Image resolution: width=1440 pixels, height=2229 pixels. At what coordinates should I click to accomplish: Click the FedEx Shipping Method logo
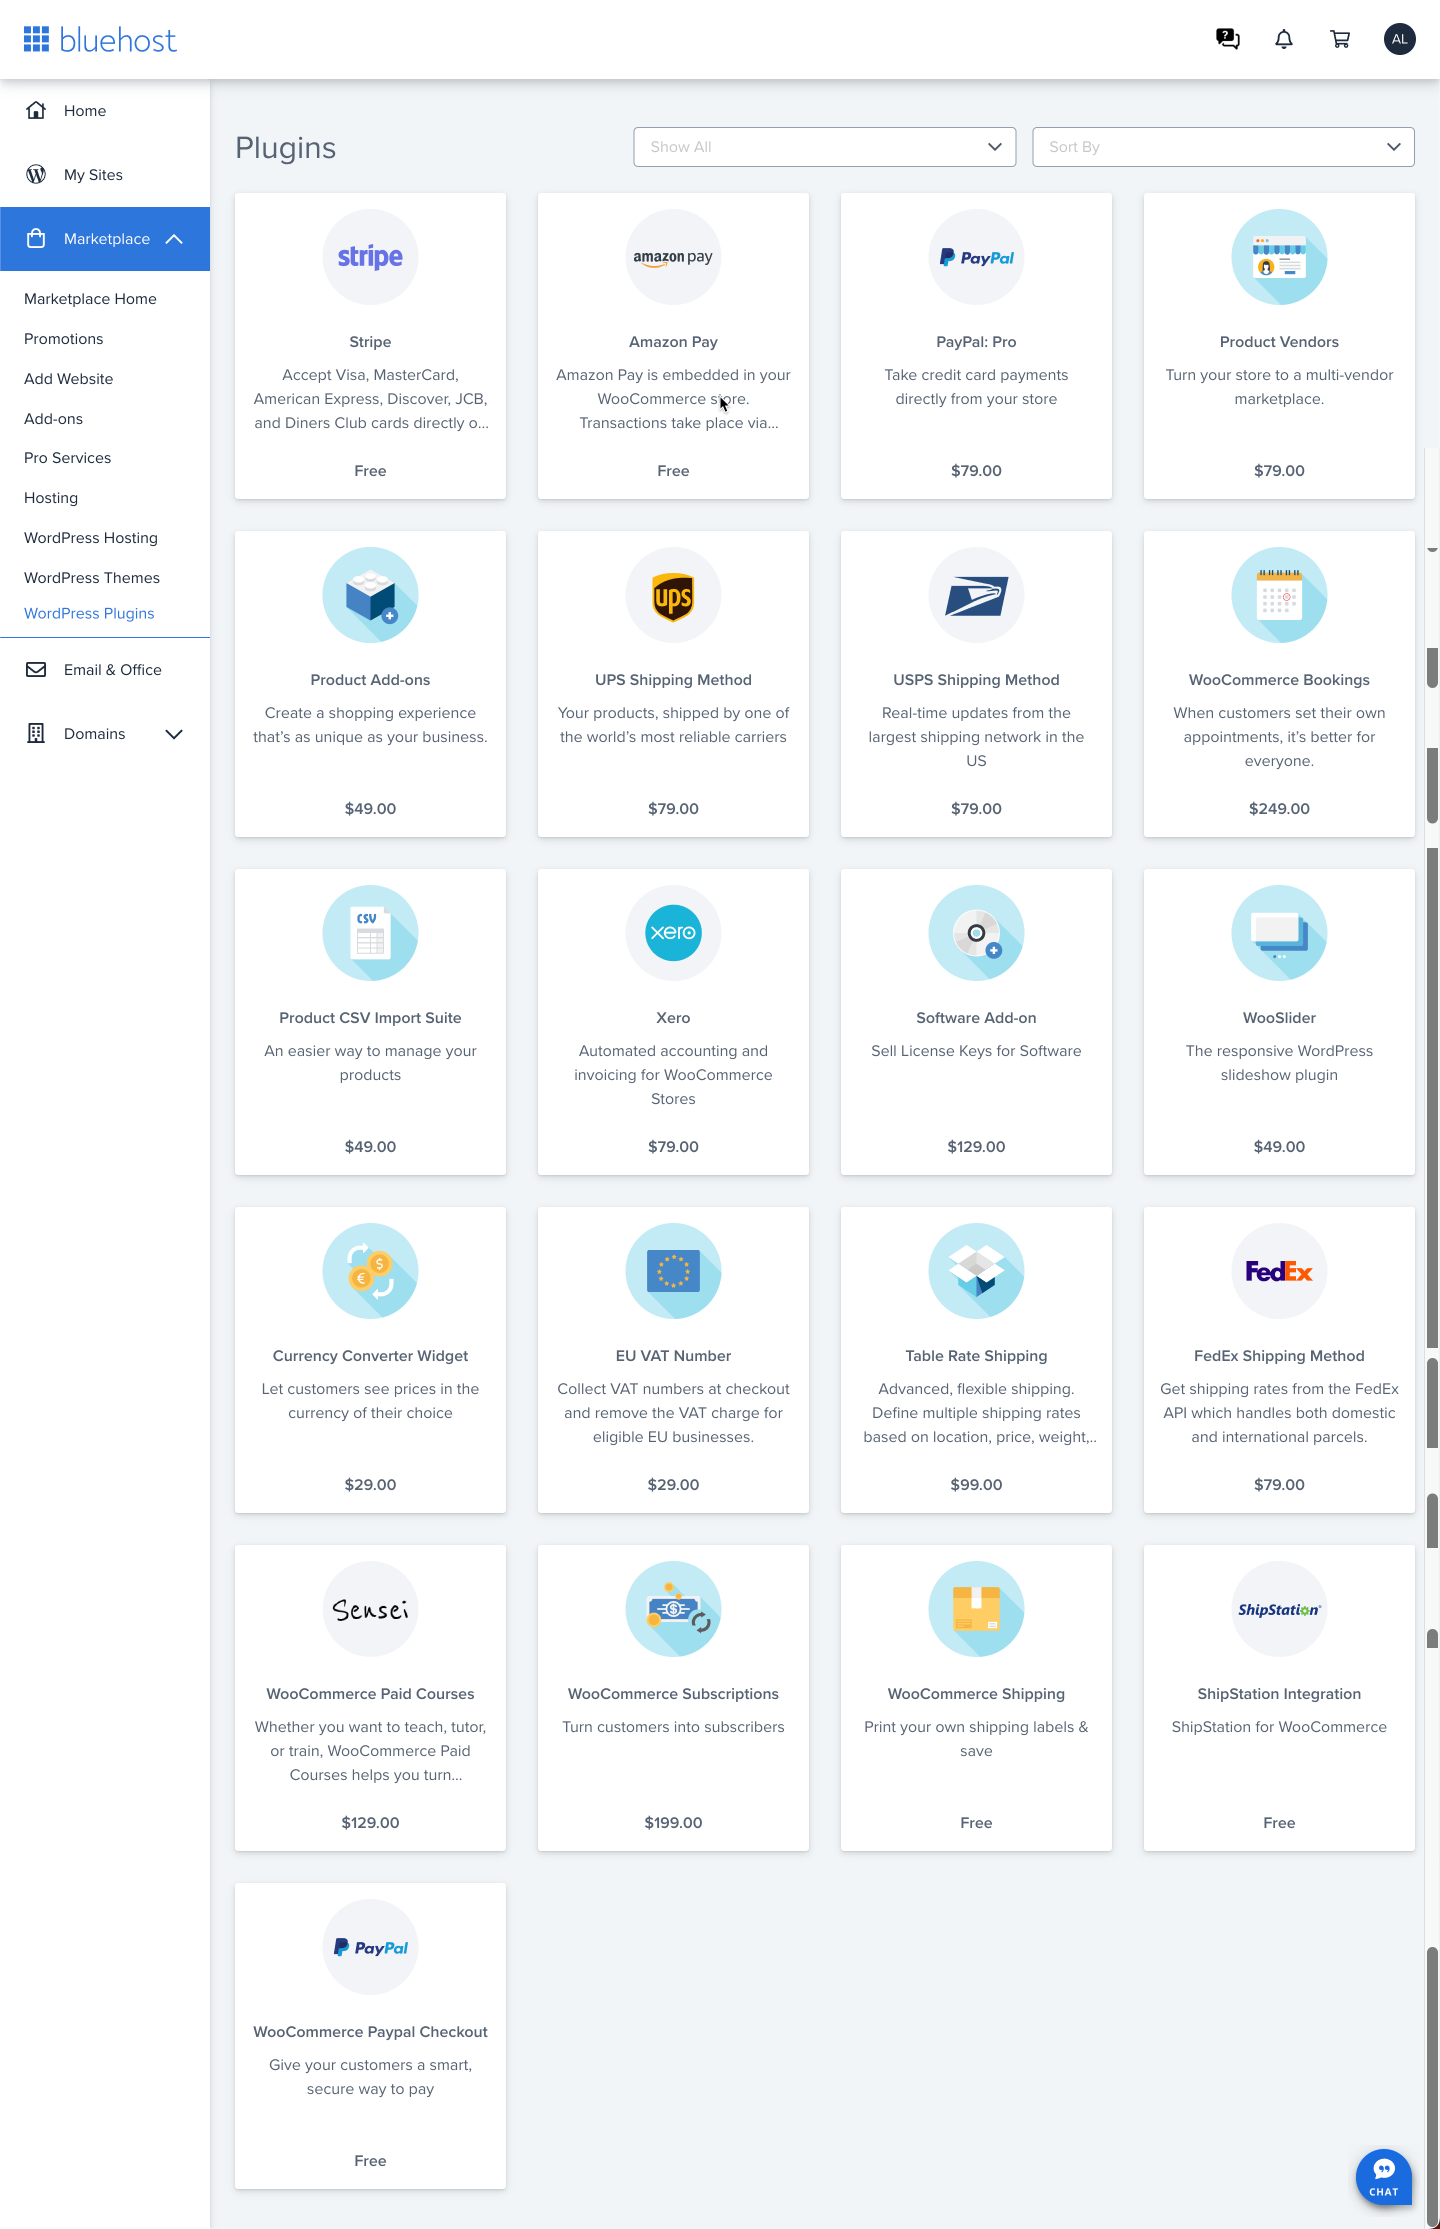[x=1279, y=1271]
